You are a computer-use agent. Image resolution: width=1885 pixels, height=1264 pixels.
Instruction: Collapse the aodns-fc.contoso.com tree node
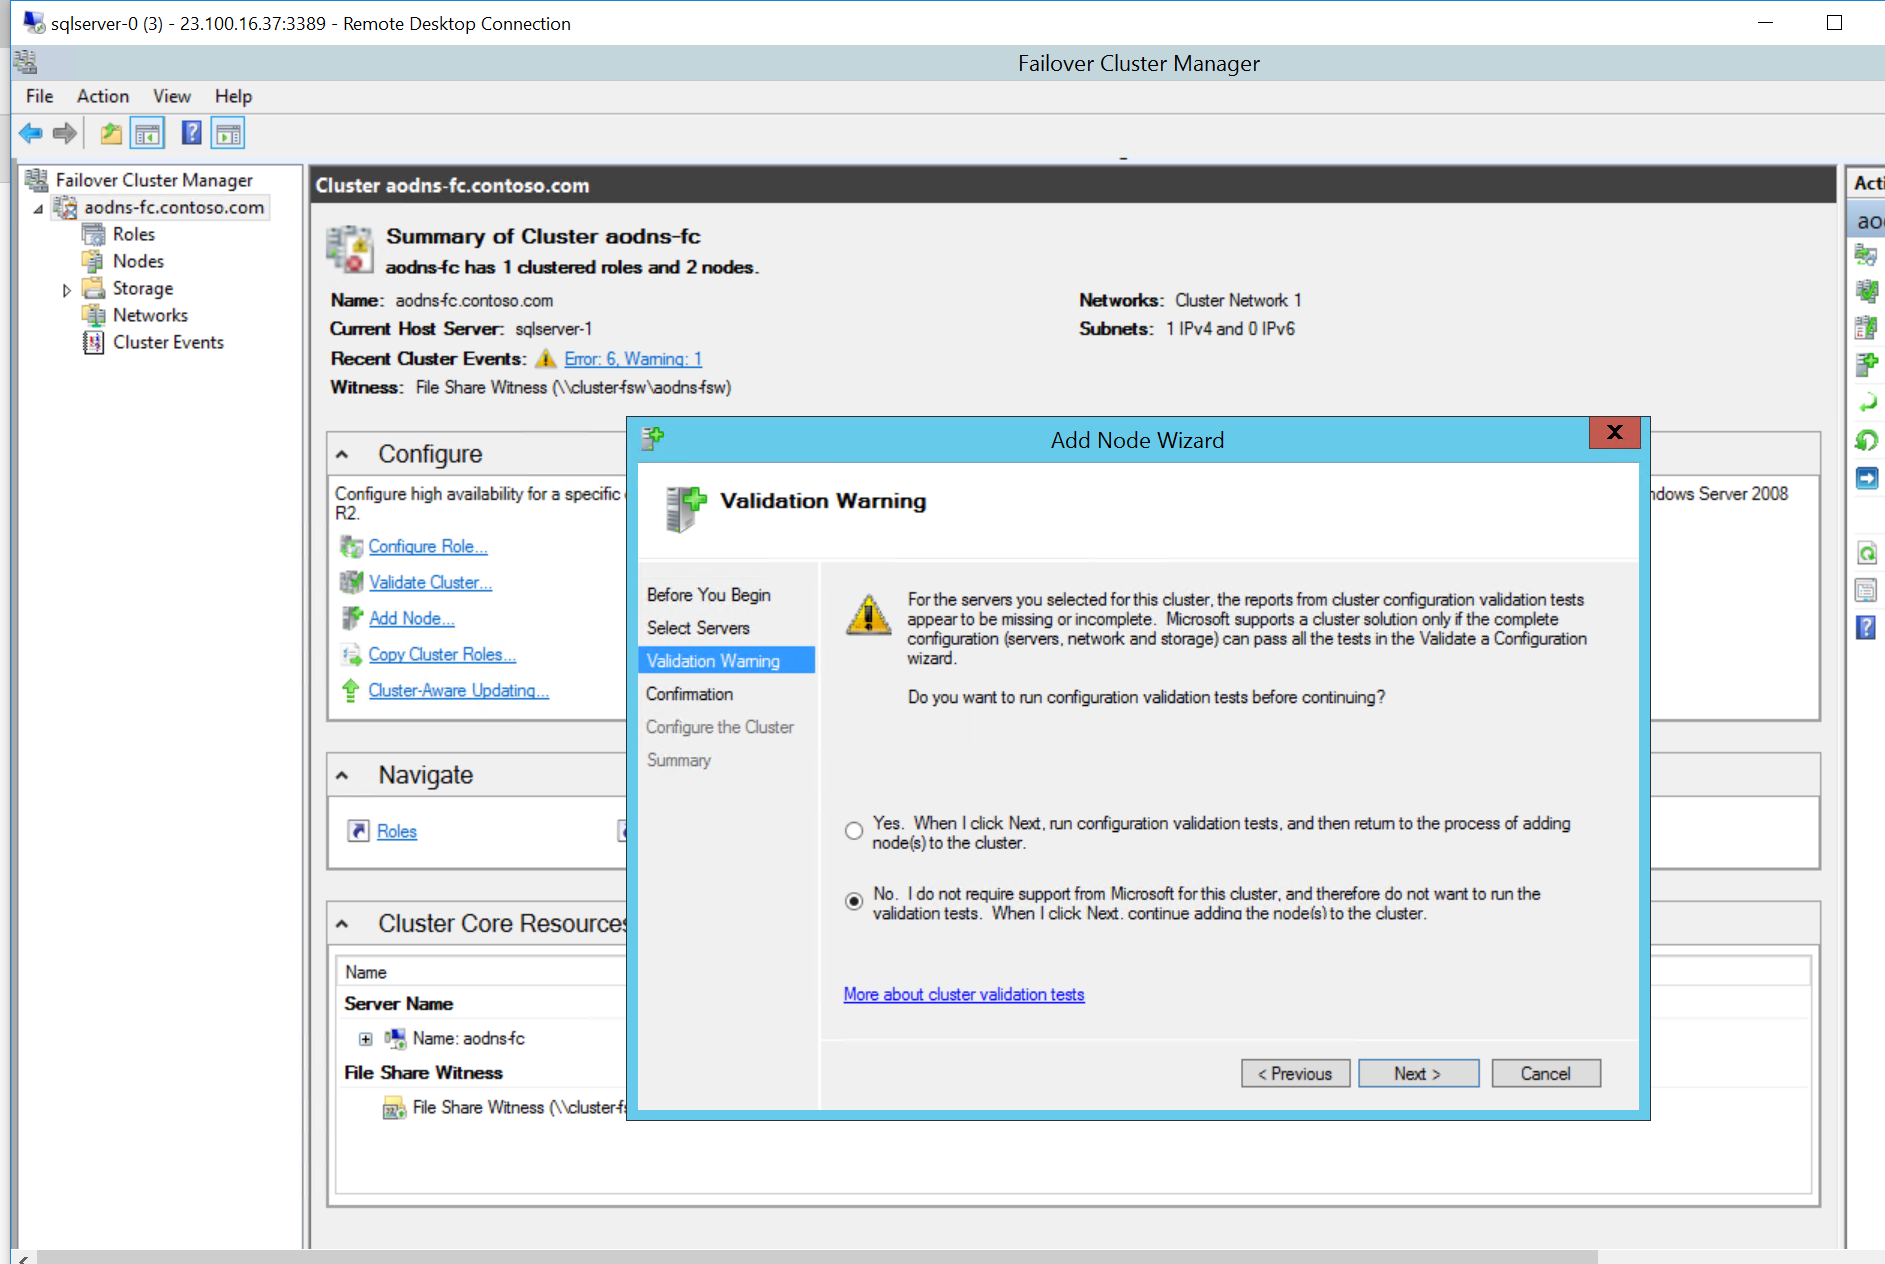pyautogui.click(x=39, y=209)
